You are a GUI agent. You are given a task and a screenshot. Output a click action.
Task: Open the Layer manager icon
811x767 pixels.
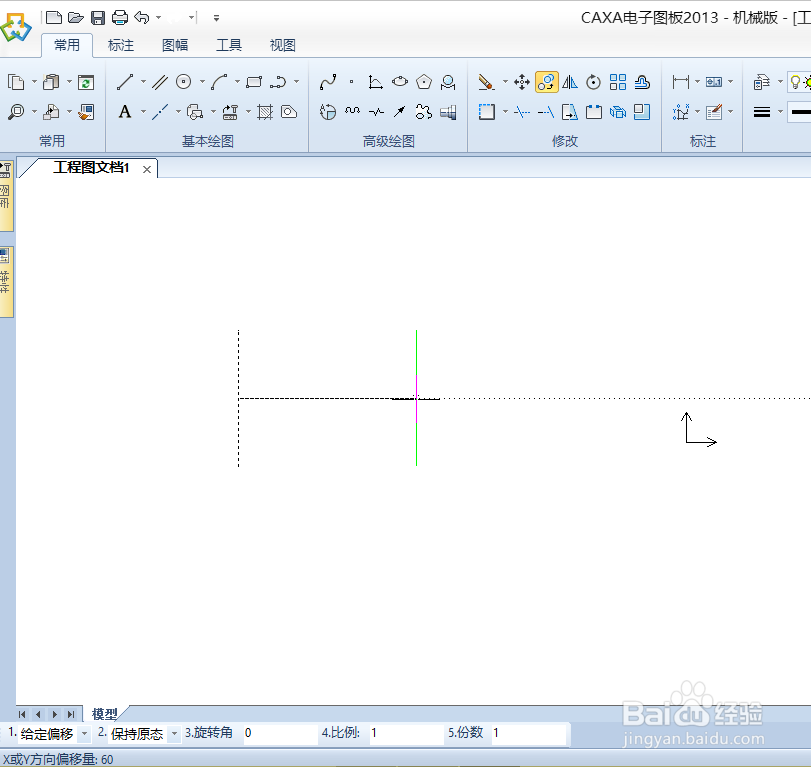[762, 82]
